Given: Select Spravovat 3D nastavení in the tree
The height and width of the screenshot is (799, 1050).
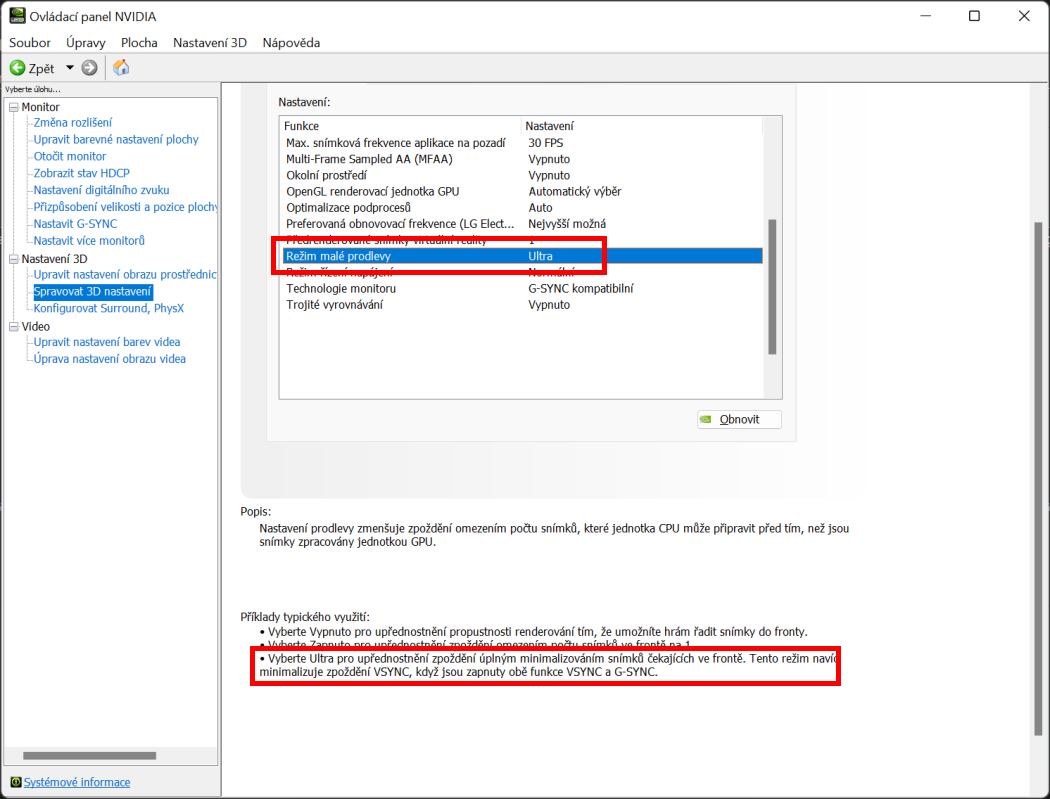Looking at the screenshot, I should pos(92,291).
